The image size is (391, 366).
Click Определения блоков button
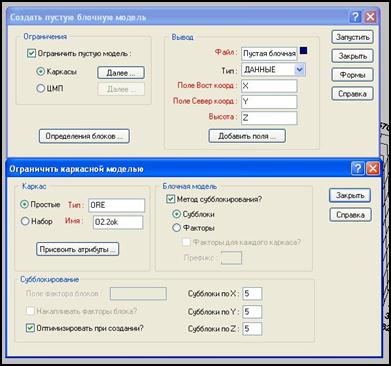point(84,136)
